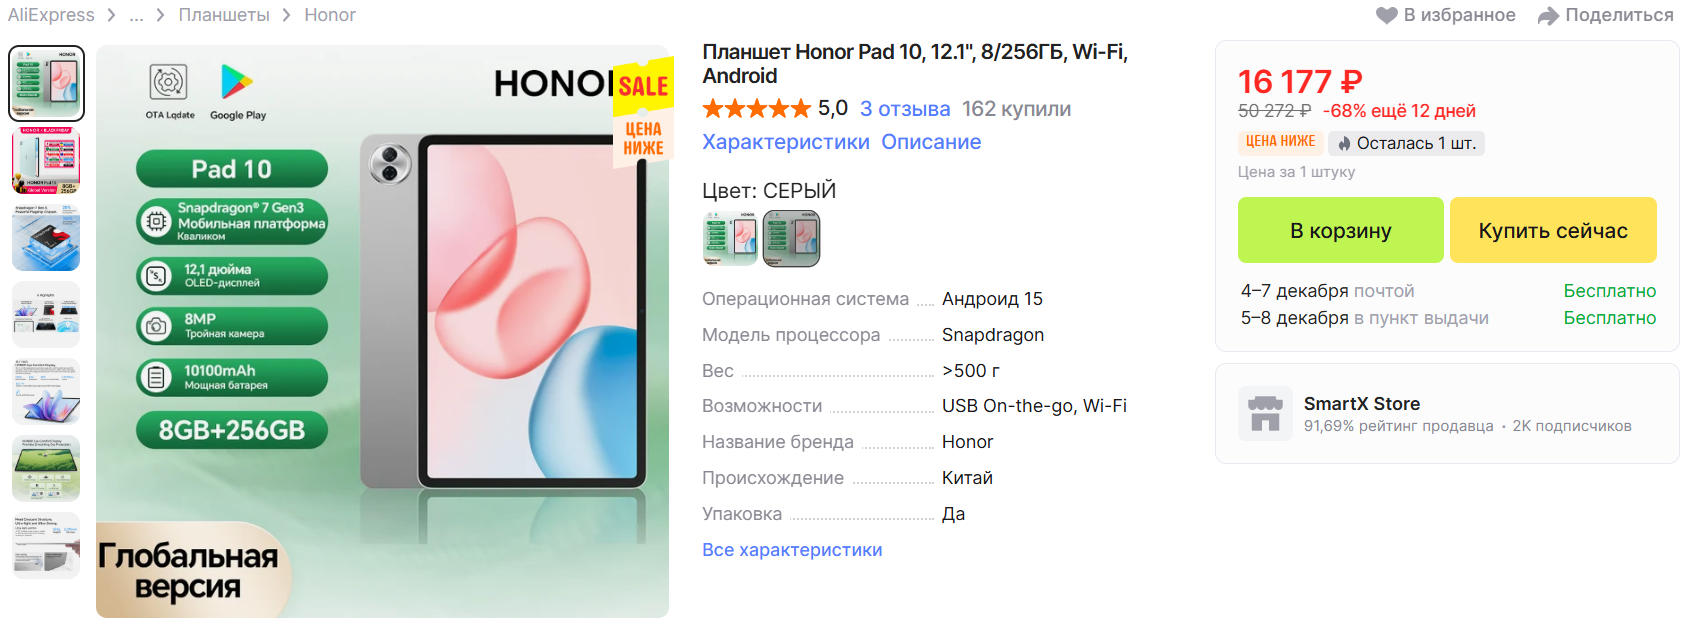
Task: Open the Планшеты breadcrumb category
Action: [224, 15]
